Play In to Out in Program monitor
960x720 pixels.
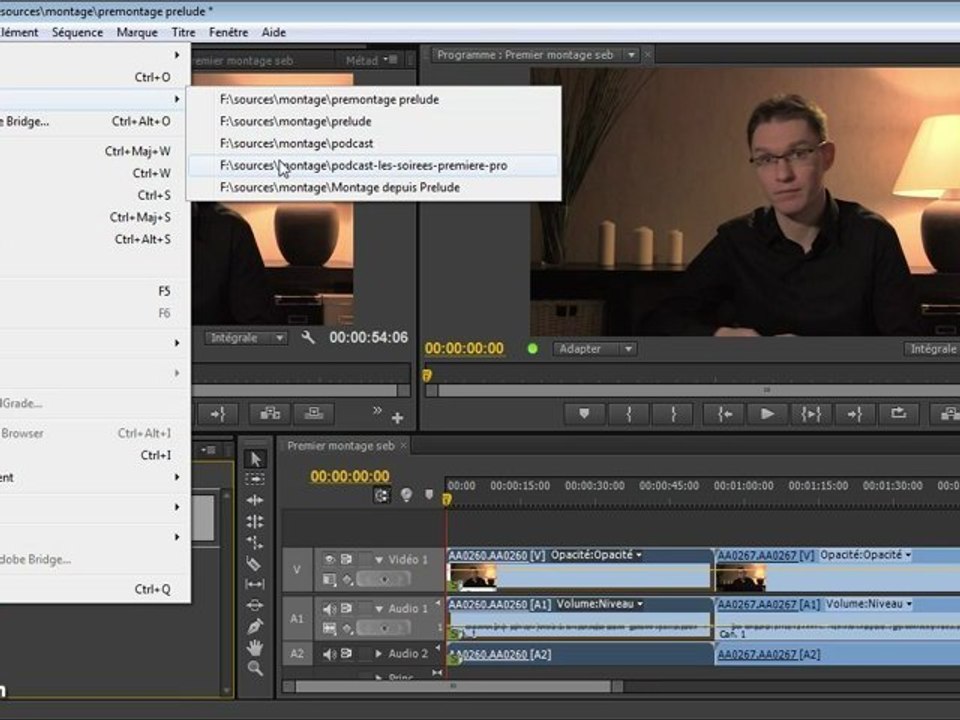[811, 414]
